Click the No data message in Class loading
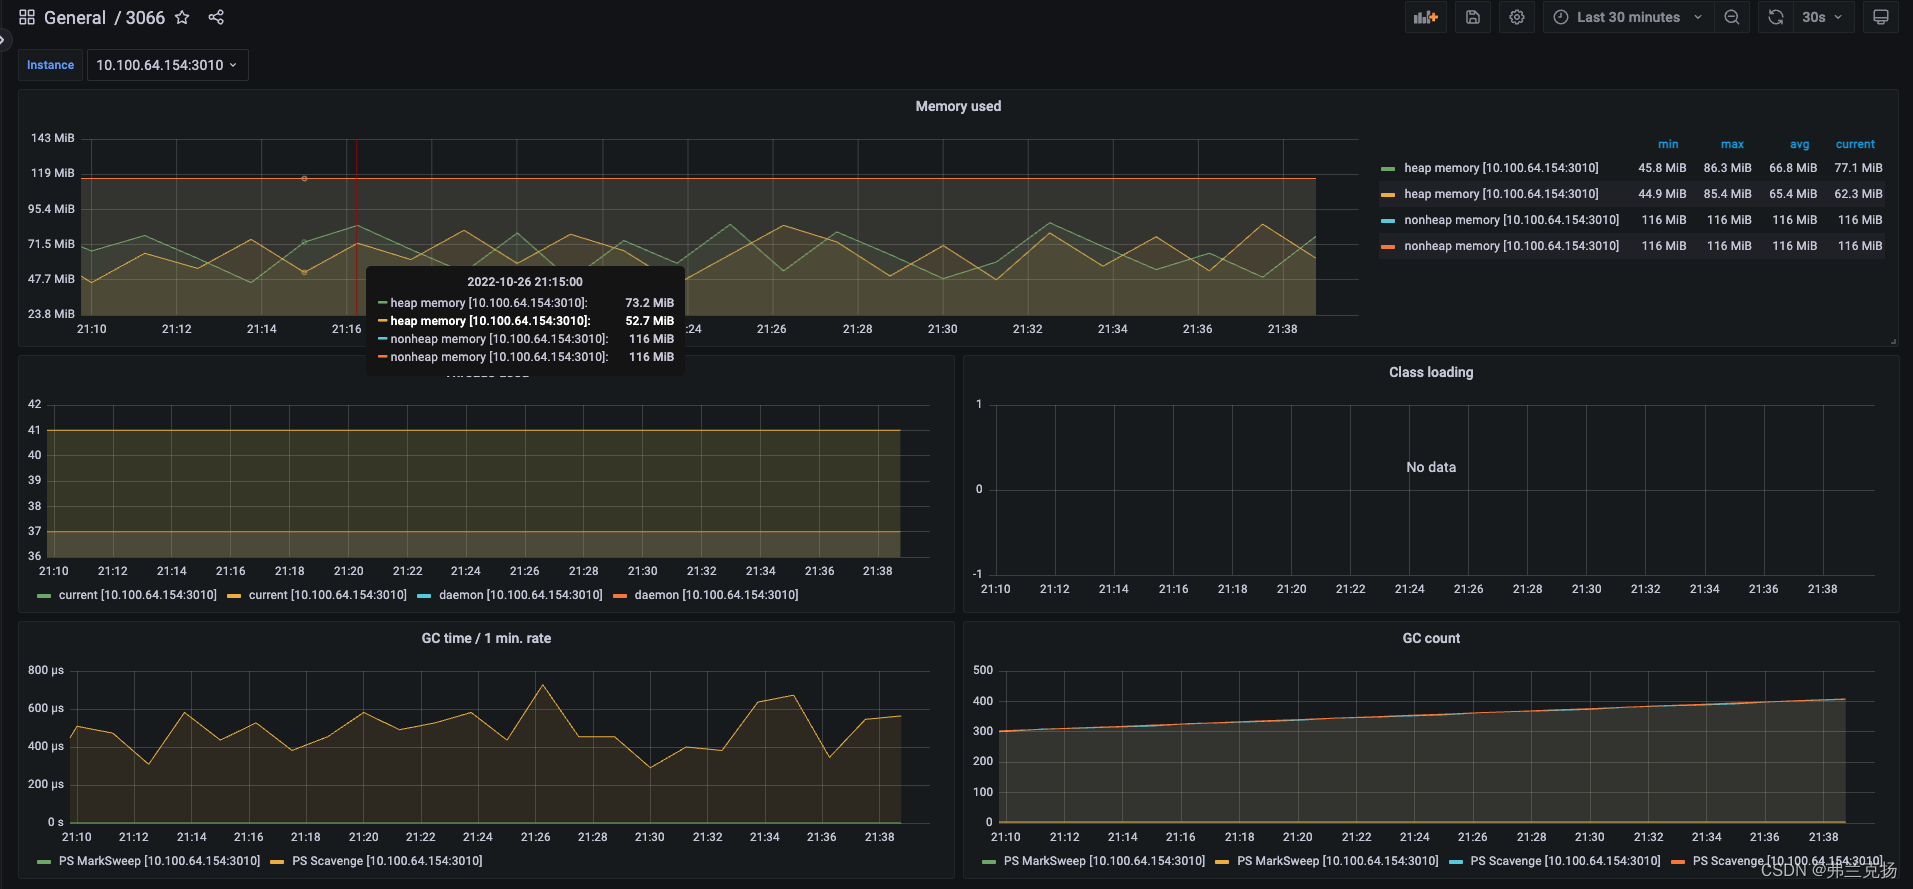This screenshot has width=1913, height=889. [1431, 467]
